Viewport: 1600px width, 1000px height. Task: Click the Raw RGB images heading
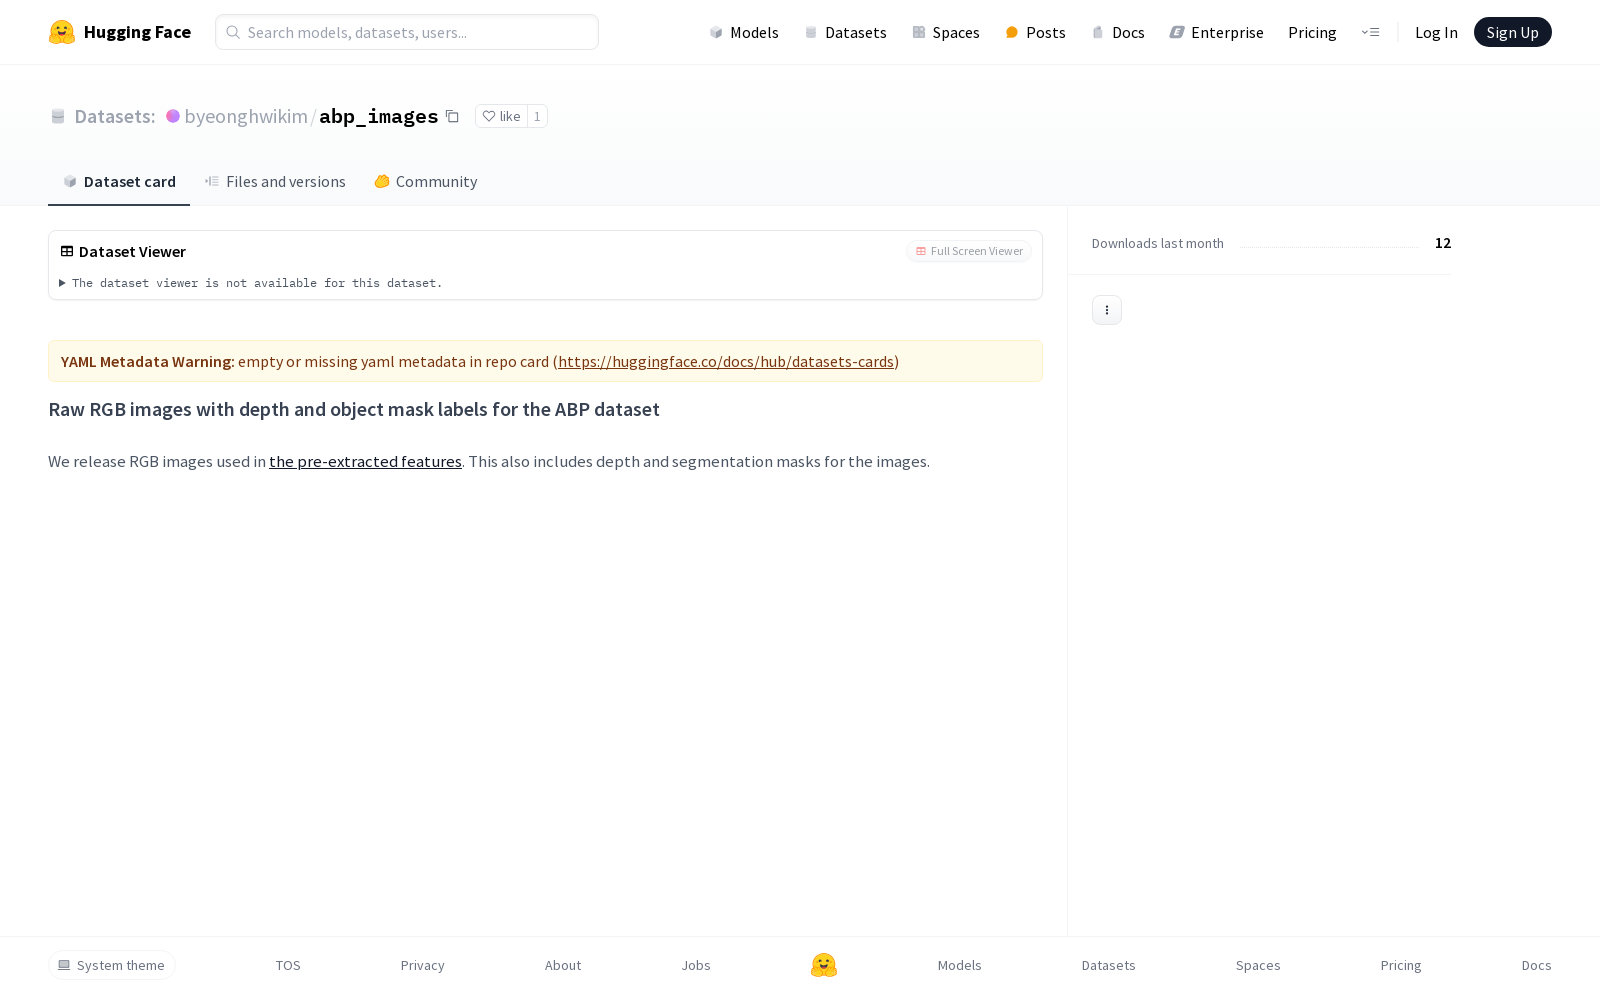[x=354, y=409]
